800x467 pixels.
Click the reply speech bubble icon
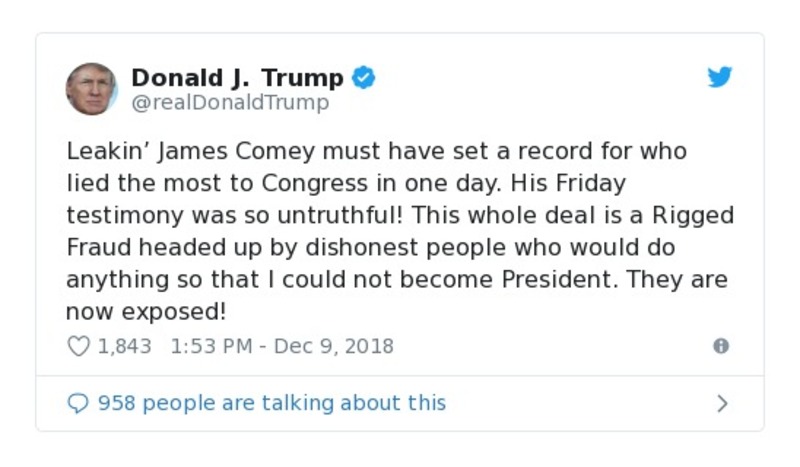tap(78, 403)
